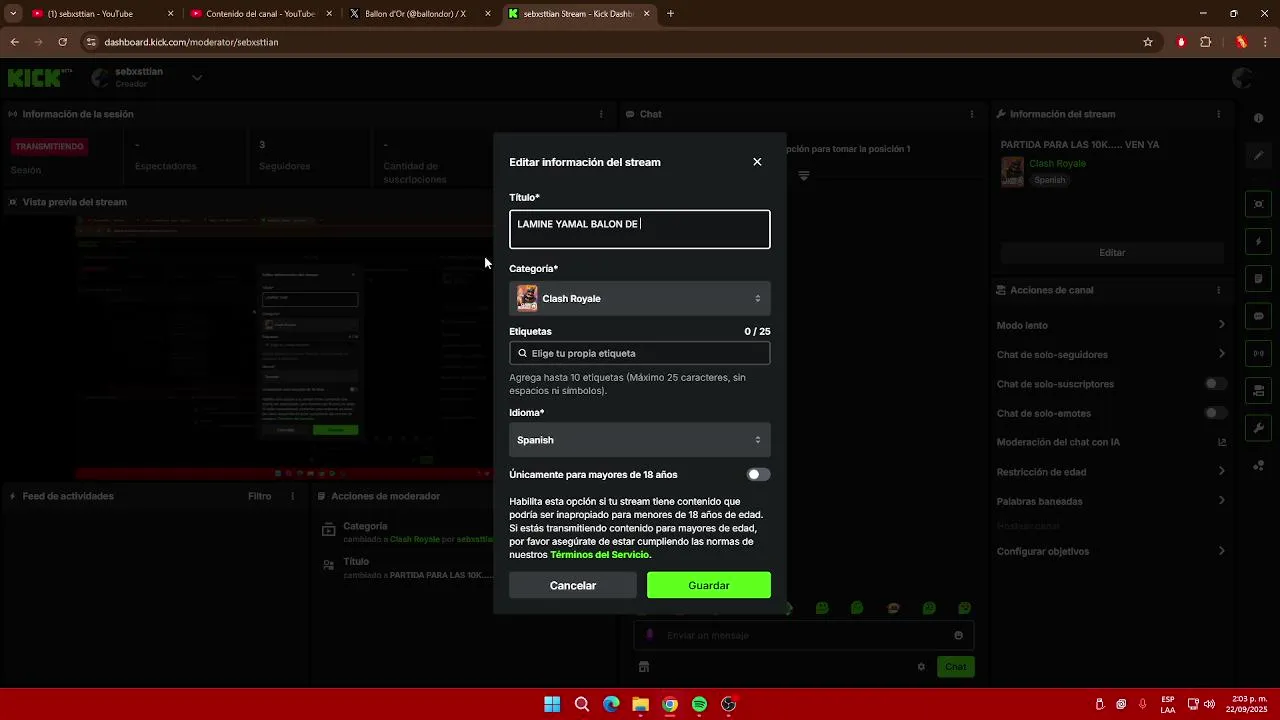Viewport: 1280px width, 720px height.
Task: Click the Editar button in stream info panel
Action: coord(1112,253)
